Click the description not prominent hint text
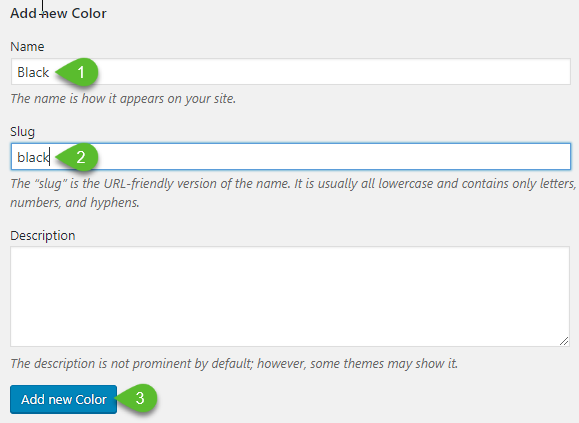The image size is (579, 423). coord(234,364)
